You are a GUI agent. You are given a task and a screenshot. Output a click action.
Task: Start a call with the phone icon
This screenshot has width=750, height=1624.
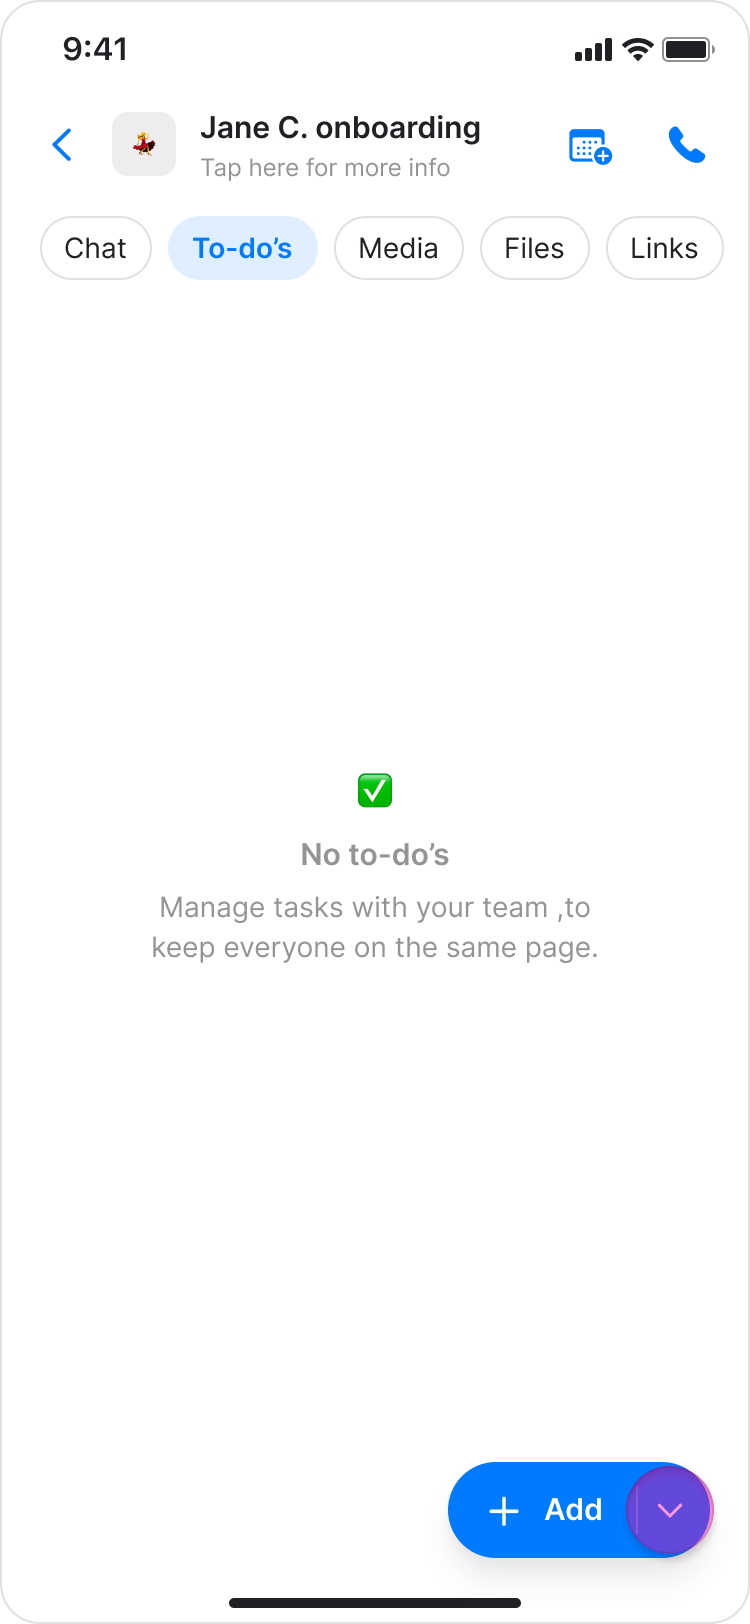pyautogui.click(x=687, y=145)
